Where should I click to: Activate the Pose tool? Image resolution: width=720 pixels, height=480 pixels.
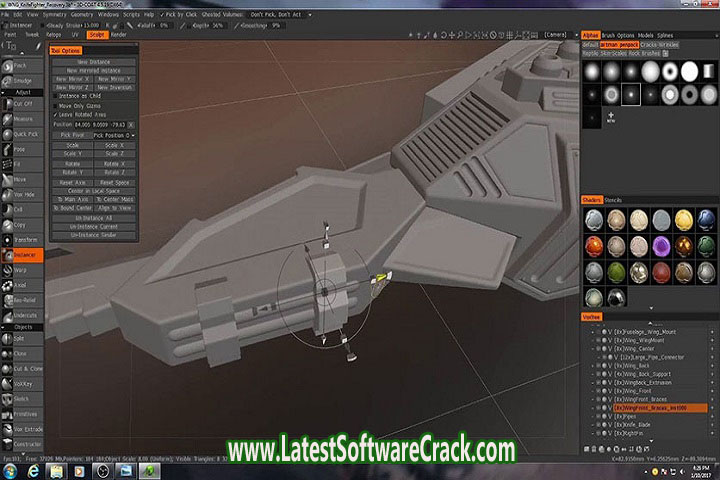click(x=20, y=148)
